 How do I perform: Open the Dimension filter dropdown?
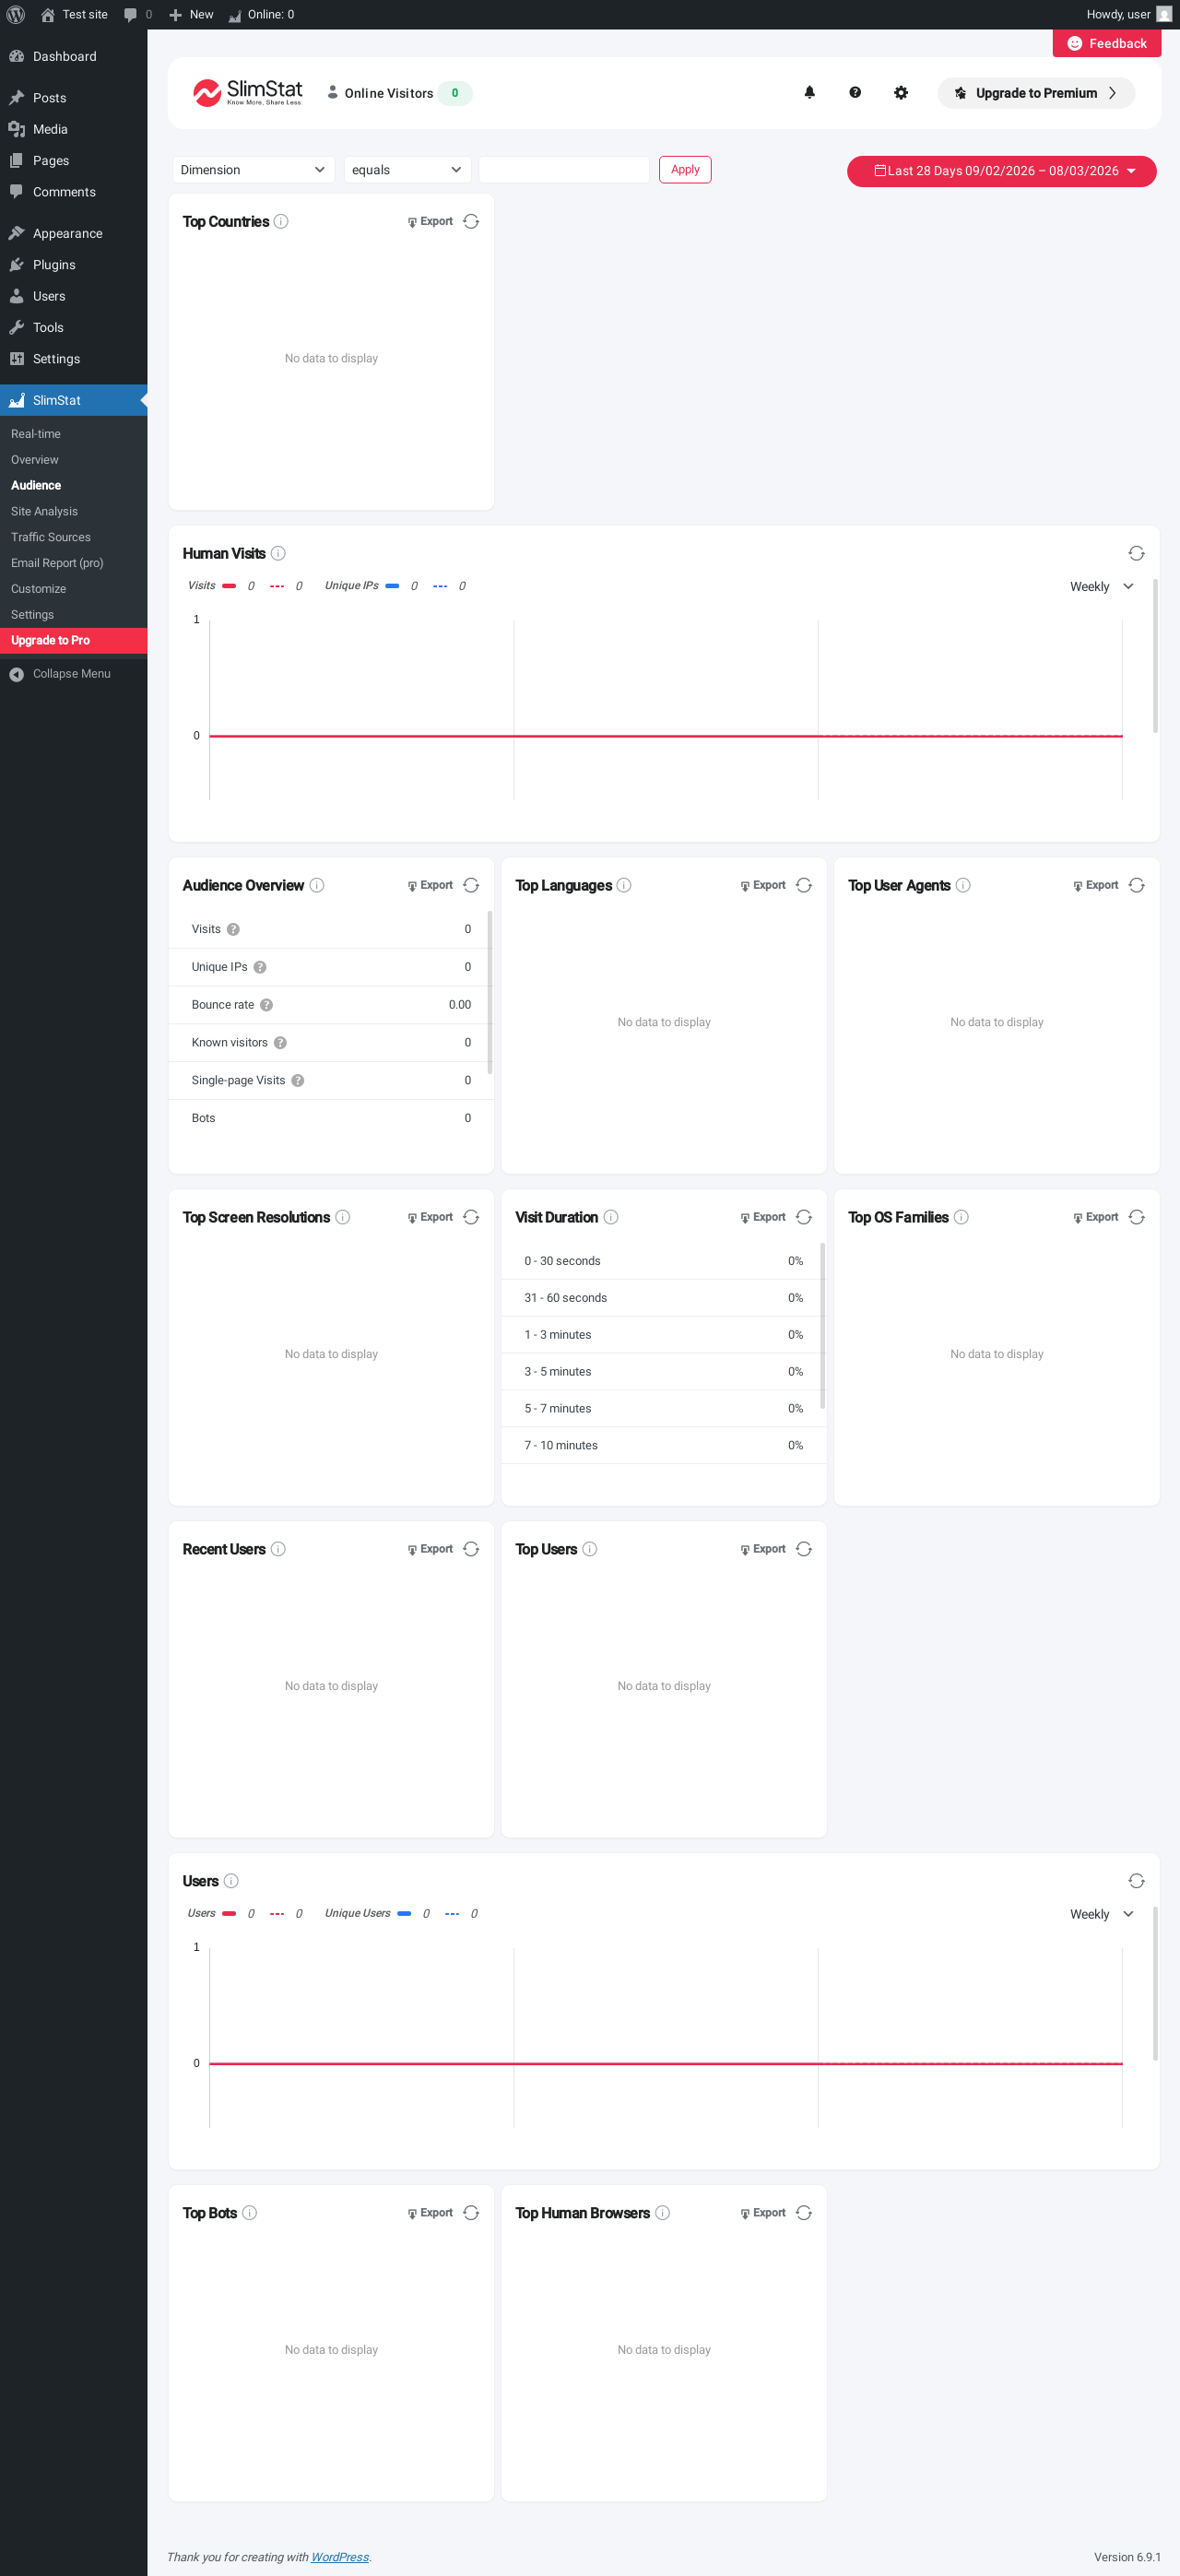point(253,170)
